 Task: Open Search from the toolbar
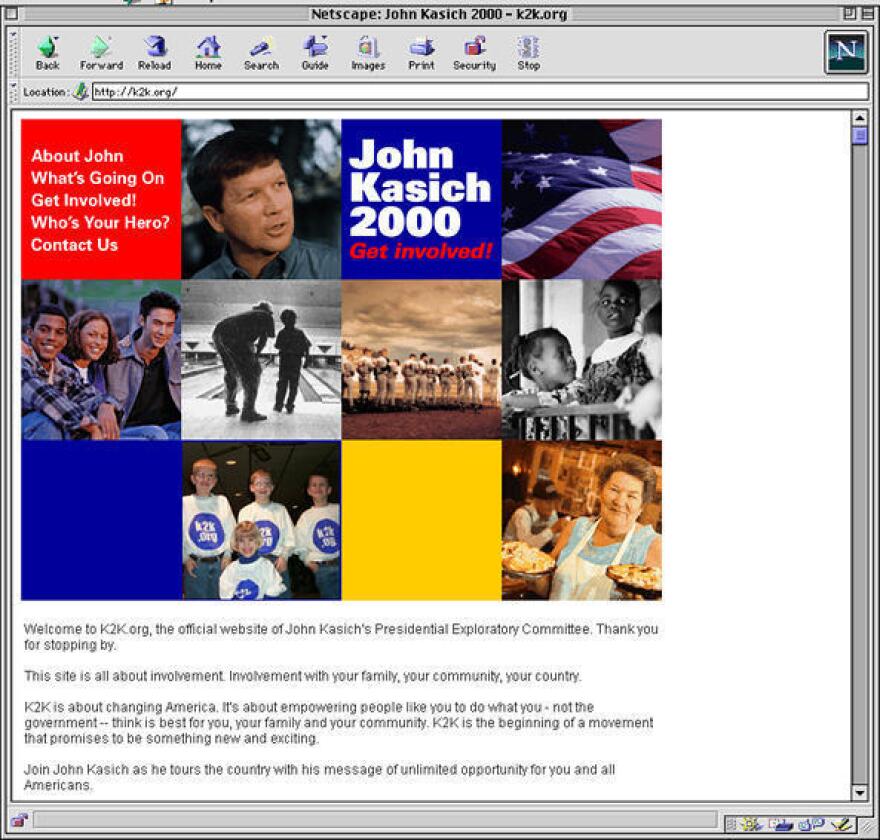click(x=261, y=52)
